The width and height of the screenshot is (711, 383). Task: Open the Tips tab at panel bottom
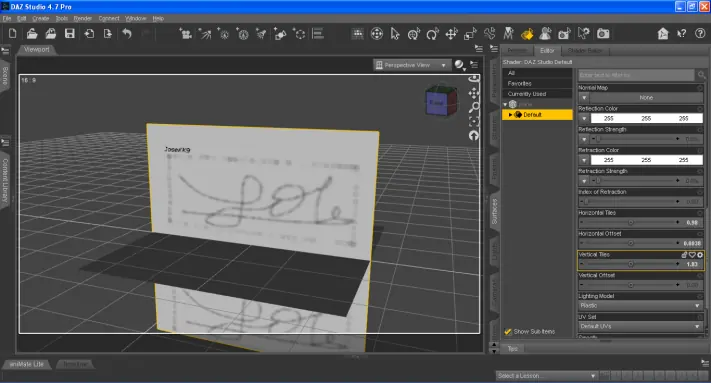tap(513, 349)
